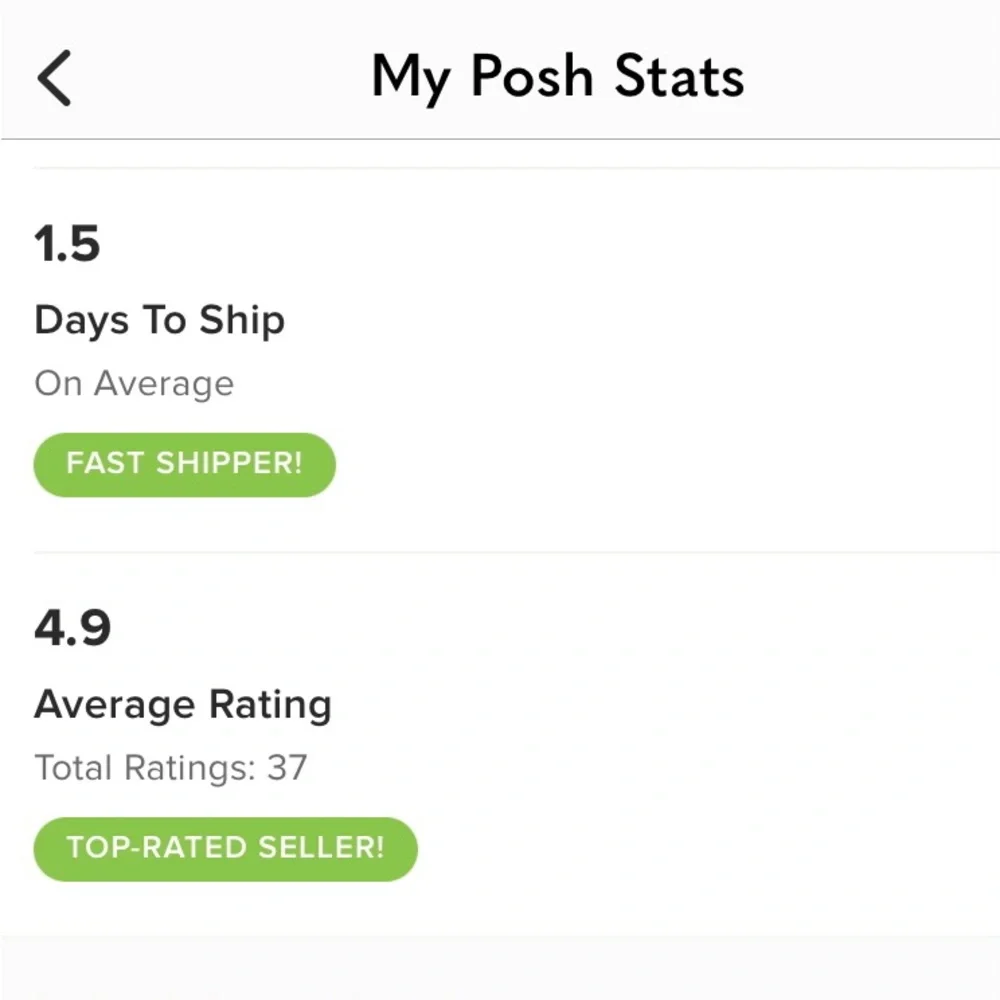This screenshot has width=1000, height=1000.
Task: Click the number 37 in Total Ratings
Action: point(286,768)
